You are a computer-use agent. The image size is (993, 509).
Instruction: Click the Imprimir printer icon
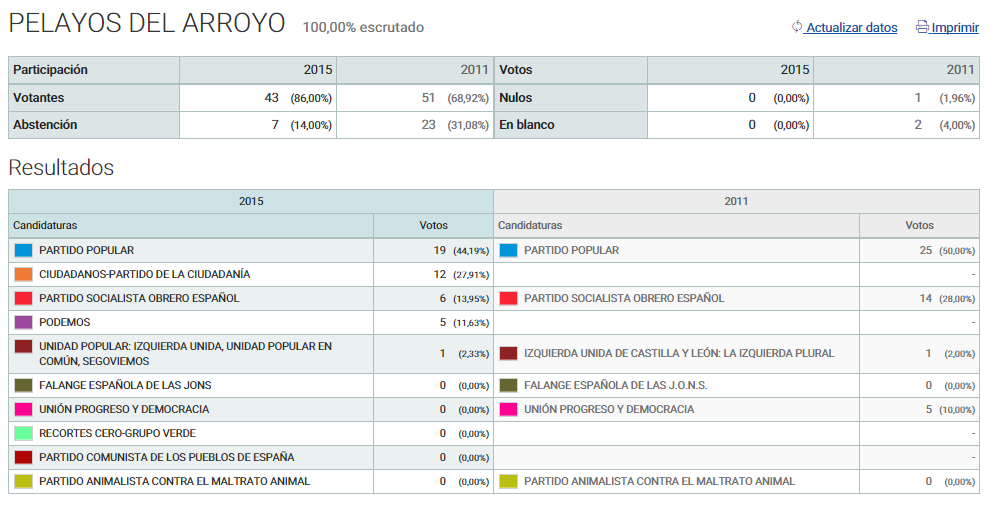tap(922, 27)
